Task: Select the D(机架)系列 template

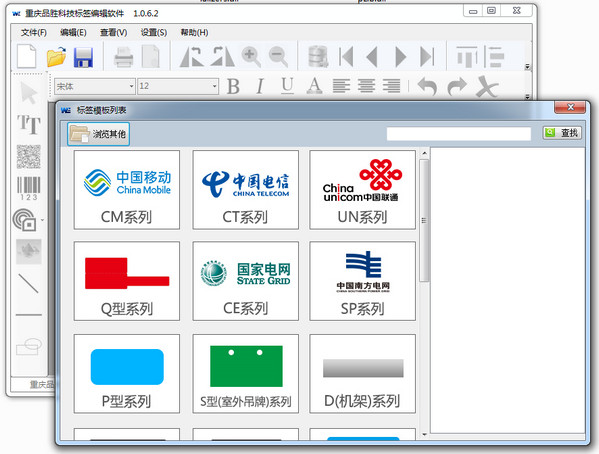Action: pyautogui.click(x=363, y=374)
